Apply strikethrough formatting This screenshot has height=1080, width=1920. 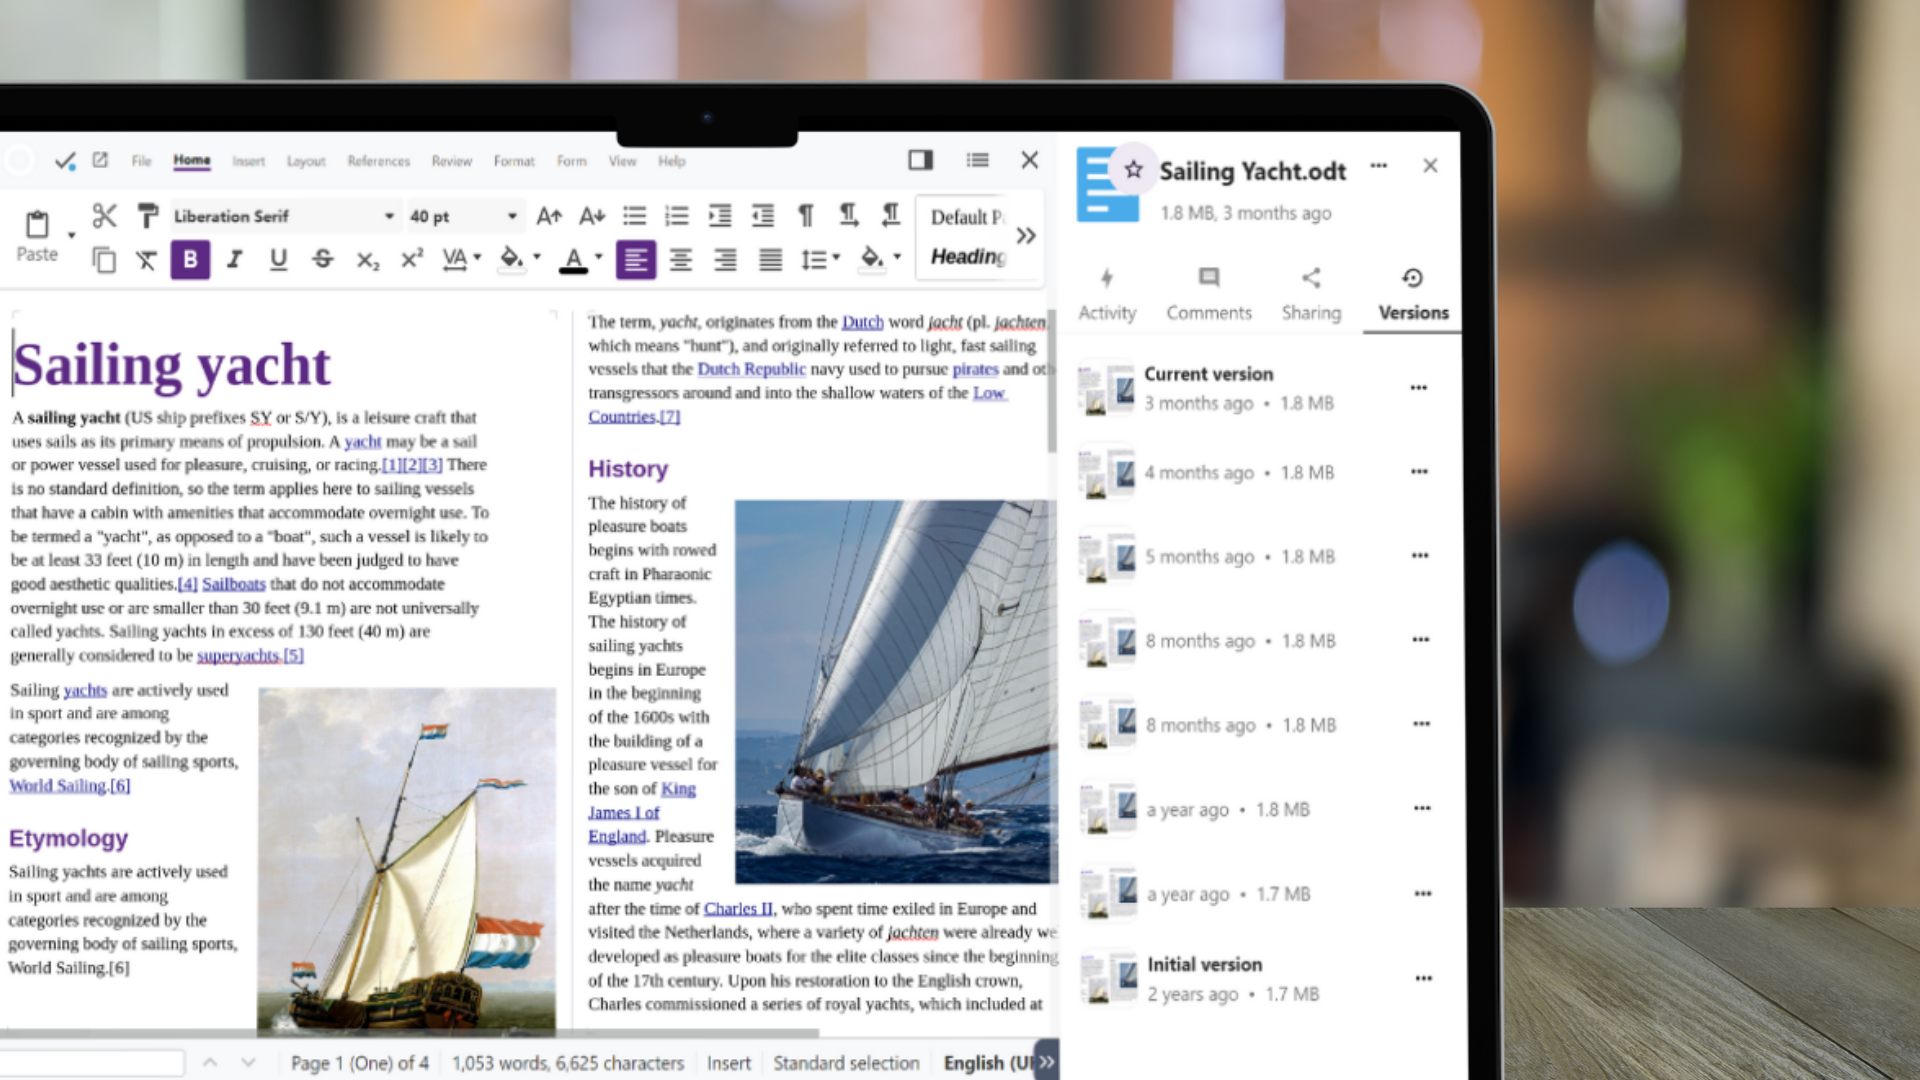(x=323, y=259)
